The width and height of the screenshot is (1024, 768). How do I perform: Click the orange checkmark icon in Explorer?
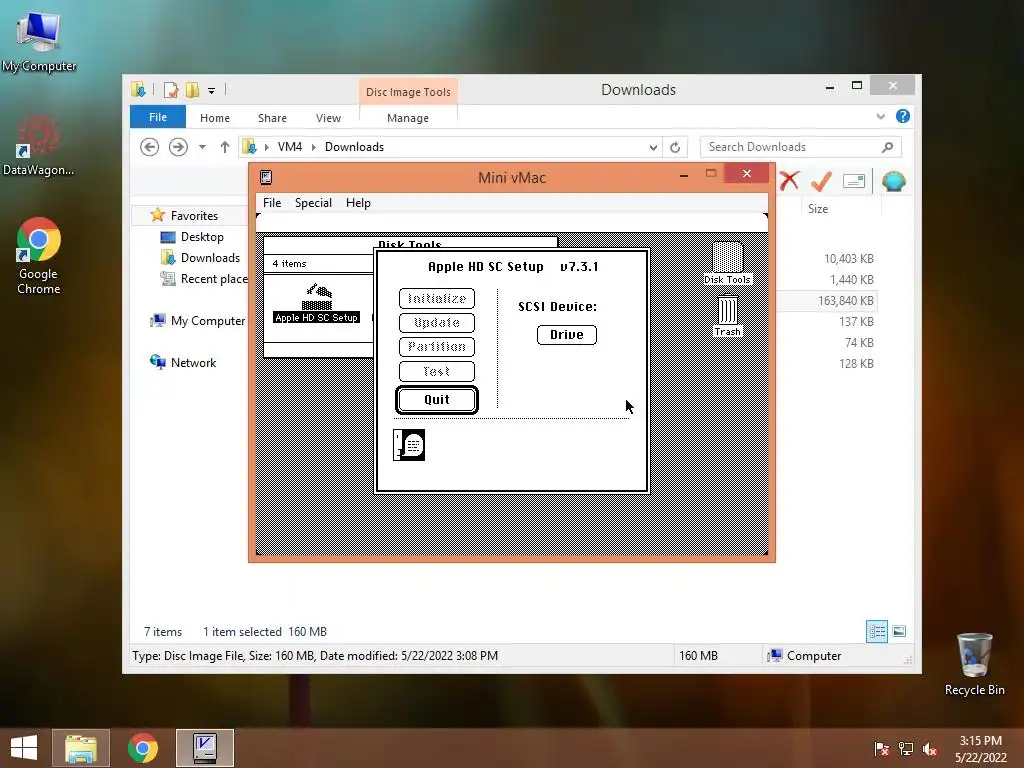click(821, 180)
